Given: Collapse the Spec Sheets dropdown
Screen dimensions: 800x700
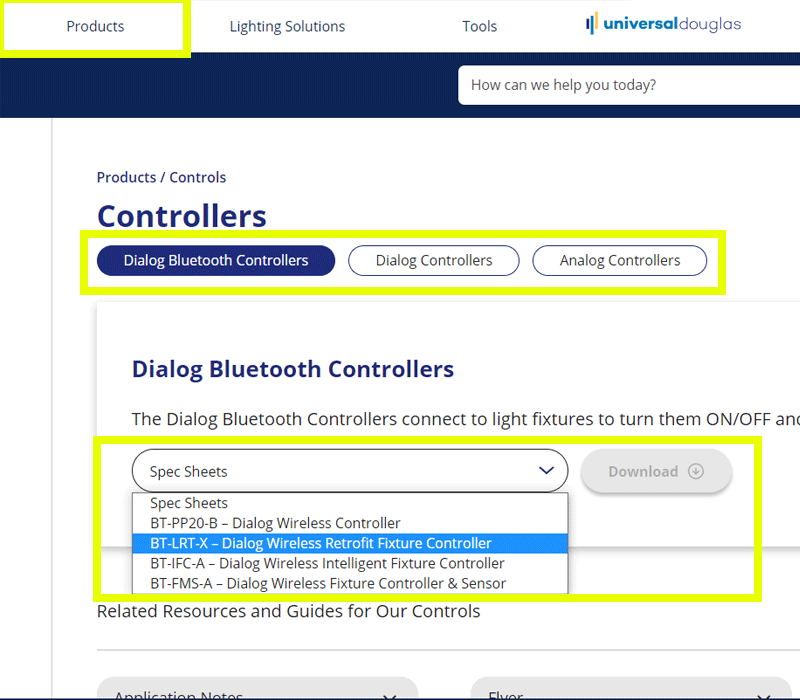Looking at the screenshot, I should point(350,471).
